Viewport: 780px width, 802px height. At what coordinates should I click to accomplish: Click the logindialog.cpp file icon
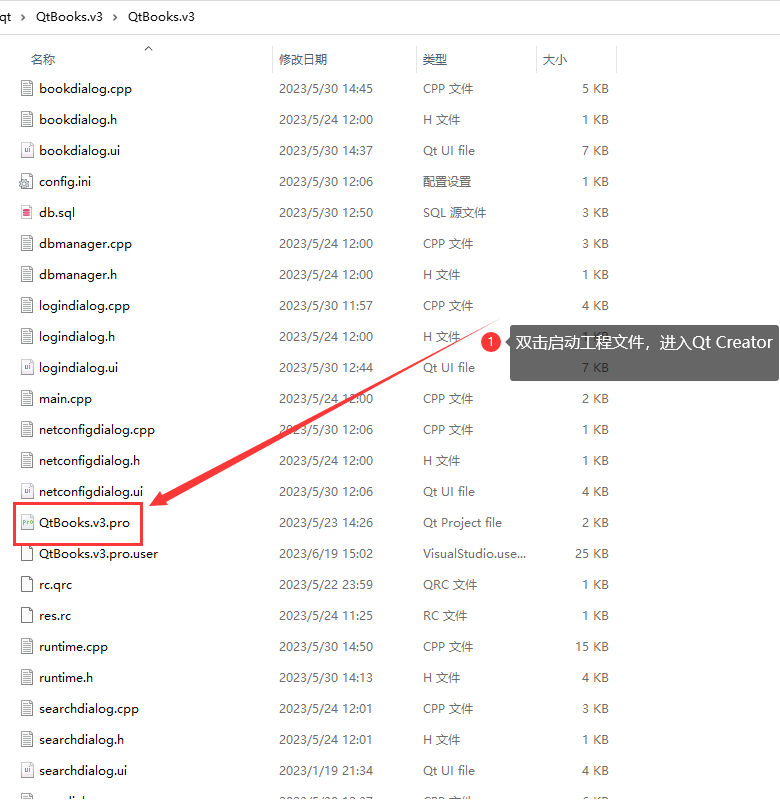pos(27,305)
